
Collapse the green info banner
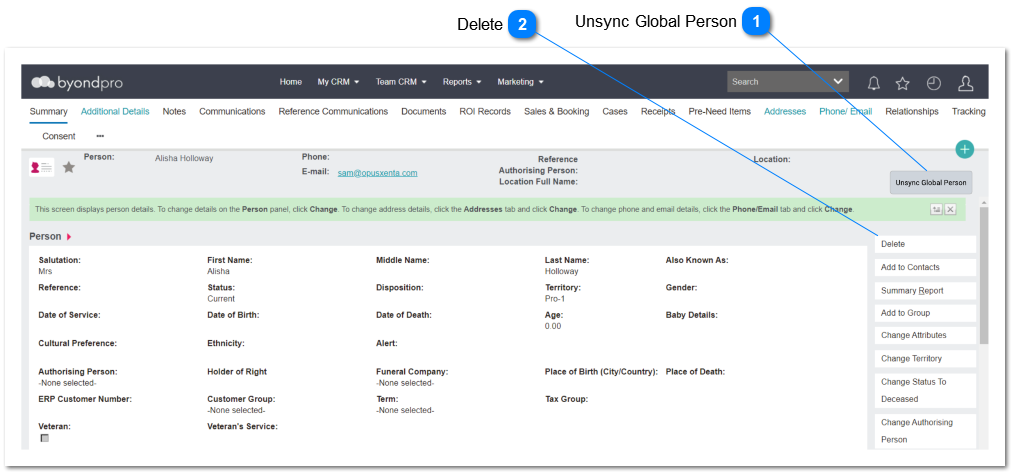click(936, 209)
